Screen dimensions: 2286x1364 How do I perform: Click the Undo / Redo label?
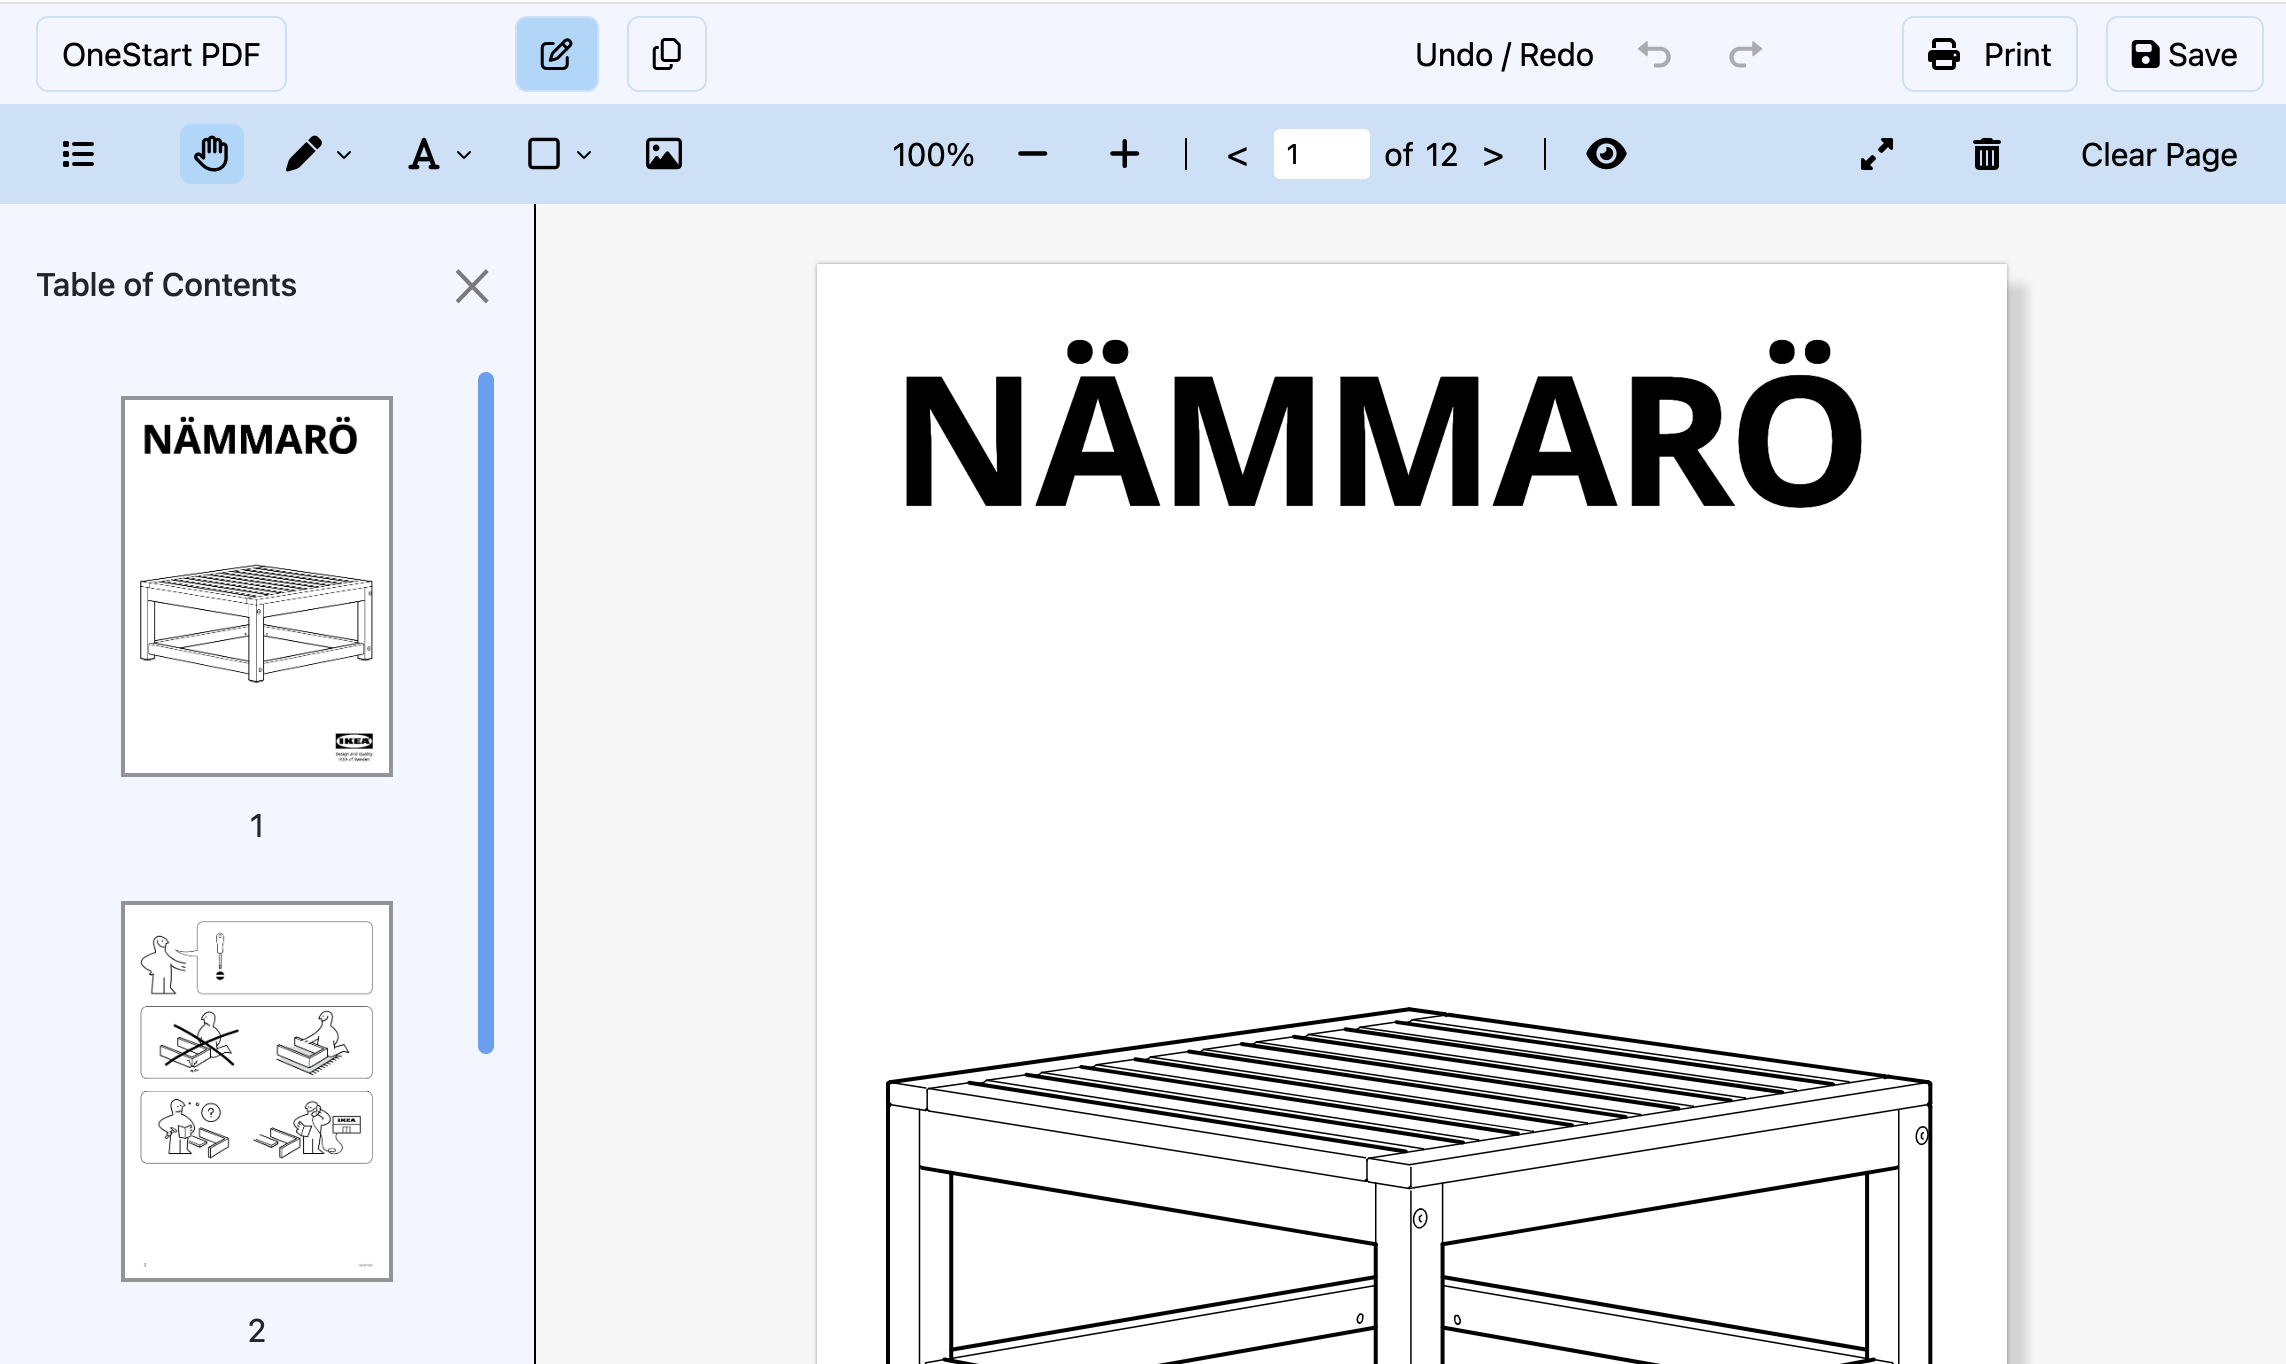1504,54
